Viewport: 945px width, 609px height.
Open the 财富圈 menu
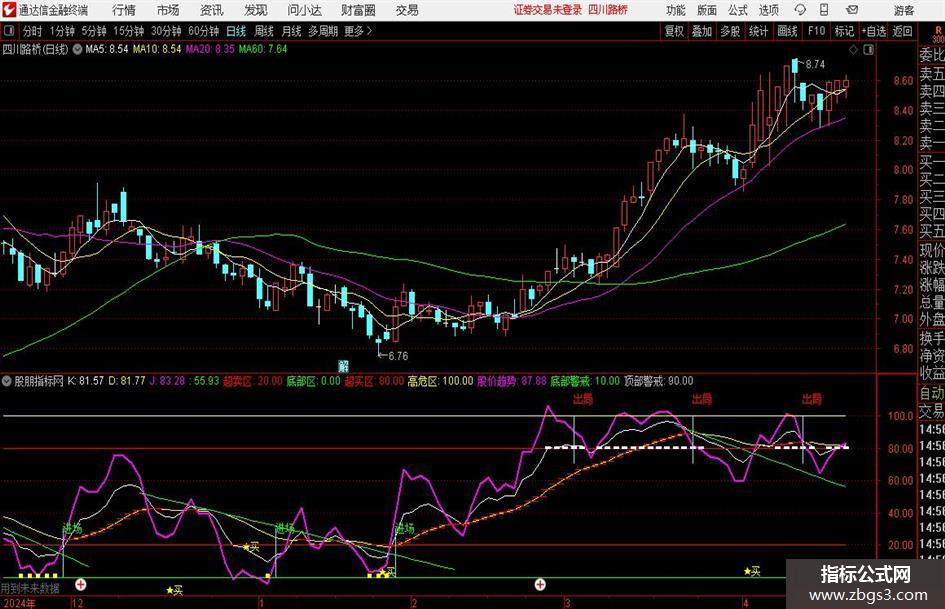359,10
